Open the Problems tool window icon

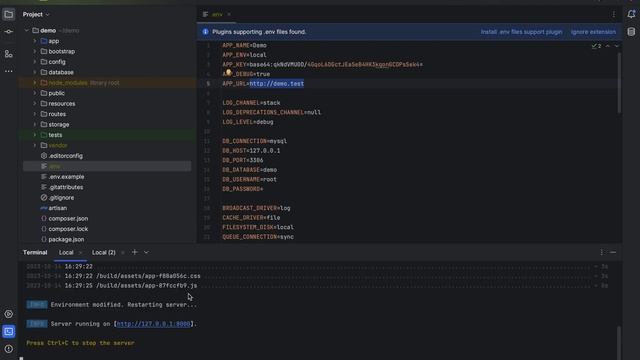pyautogui.click(x=9, y=349)
